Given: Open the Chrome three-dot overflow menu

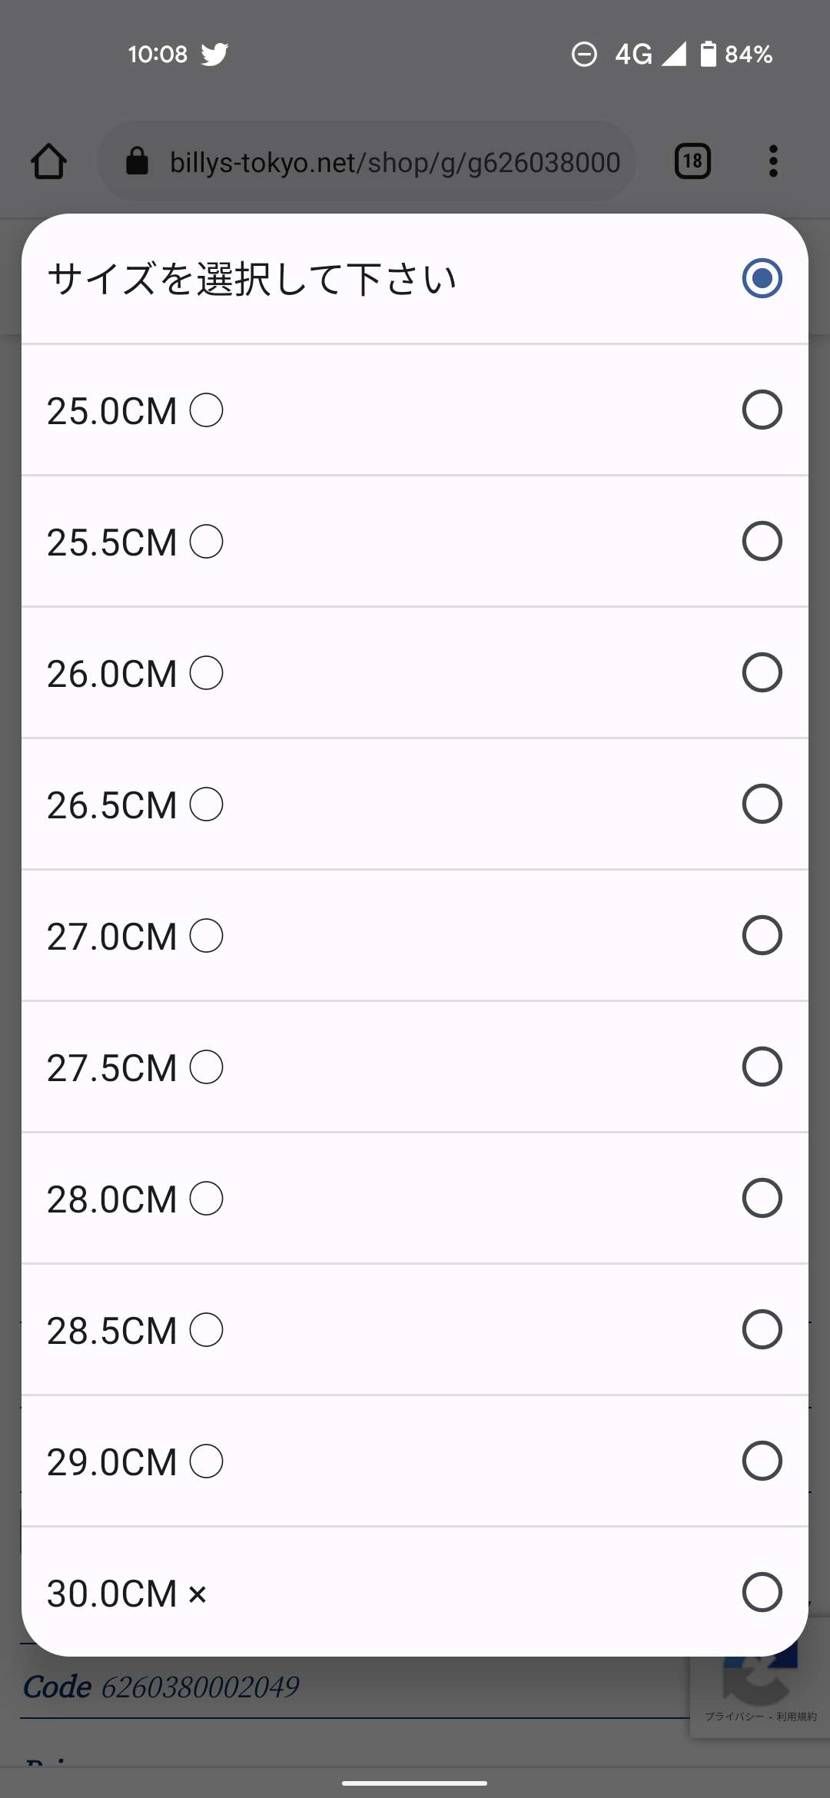Looking at the screenshot, I should [x=773, y=161].
